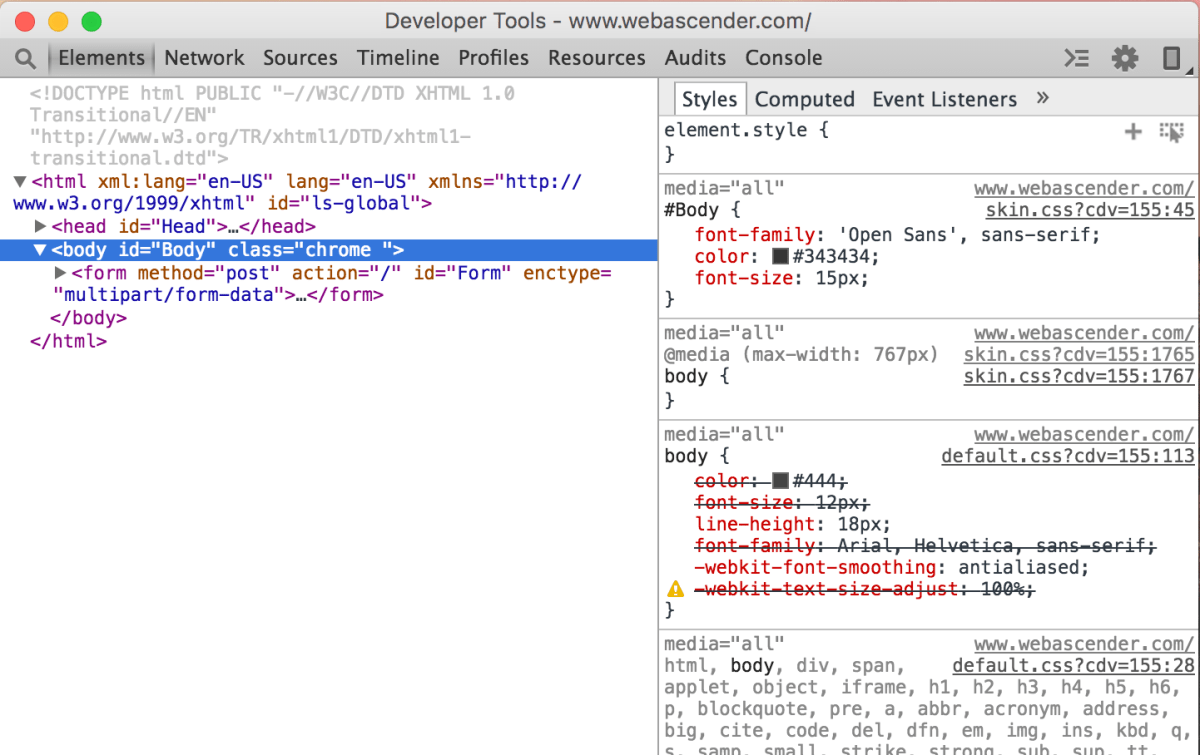This screenshot has width=1200, height=755.
Task: Click the magnifier inspect element icon
Action: (25, 58)
